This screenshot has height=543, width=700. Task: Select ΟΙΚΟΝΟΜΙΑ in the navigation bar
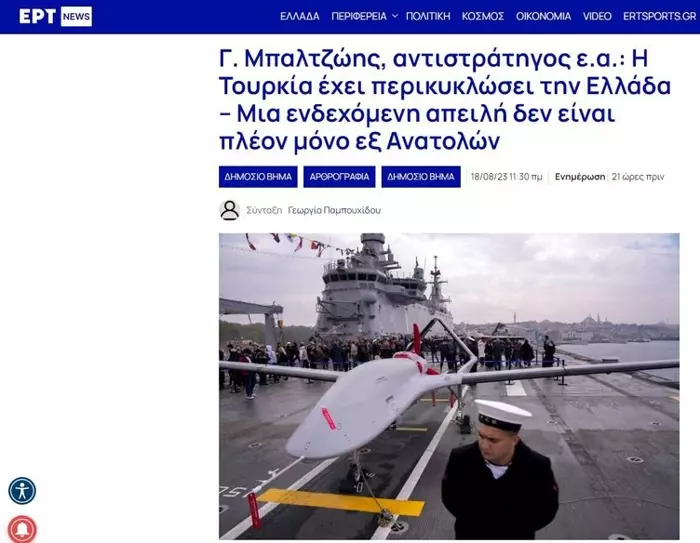(543, 17)
